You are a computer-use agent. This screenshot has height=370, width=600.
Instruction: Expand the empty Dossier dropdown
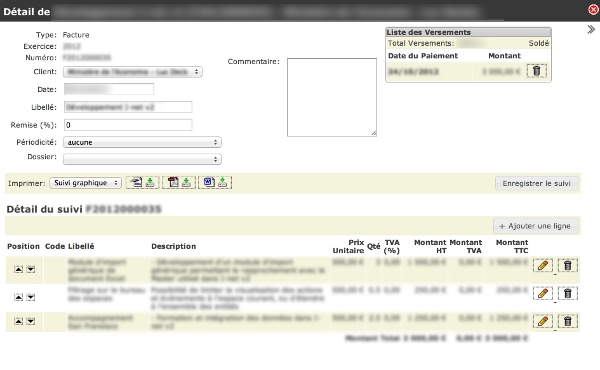(142, 159)
